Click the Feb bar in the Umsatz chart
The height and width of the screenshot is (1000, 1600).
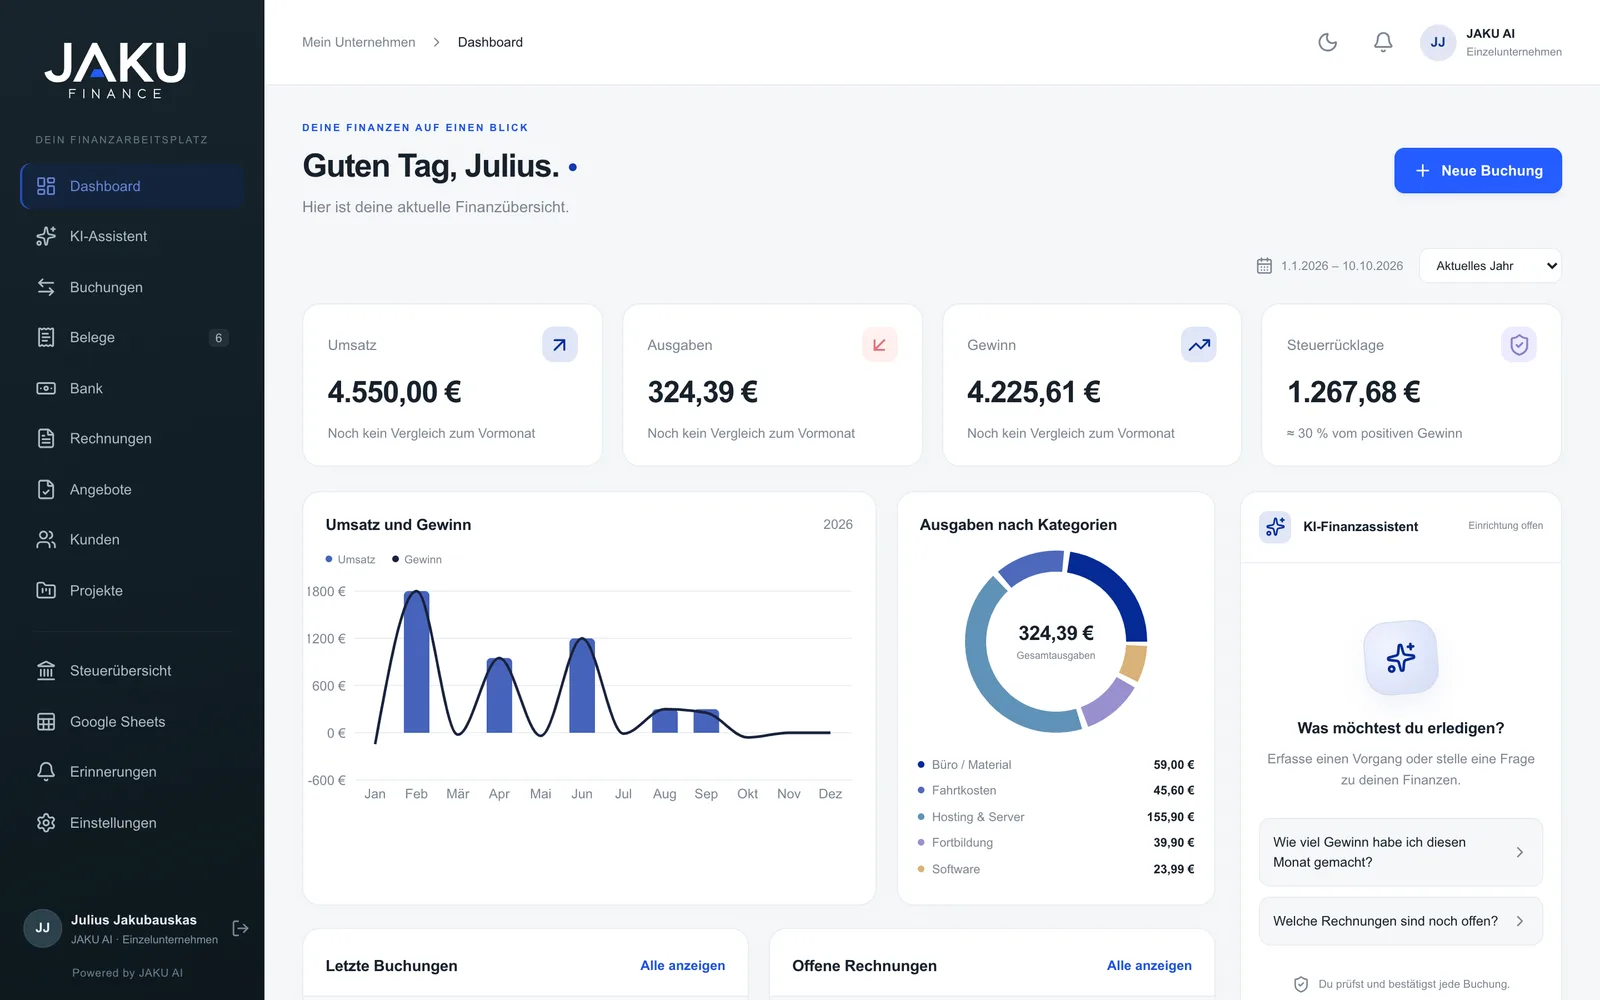pos(416,662)
